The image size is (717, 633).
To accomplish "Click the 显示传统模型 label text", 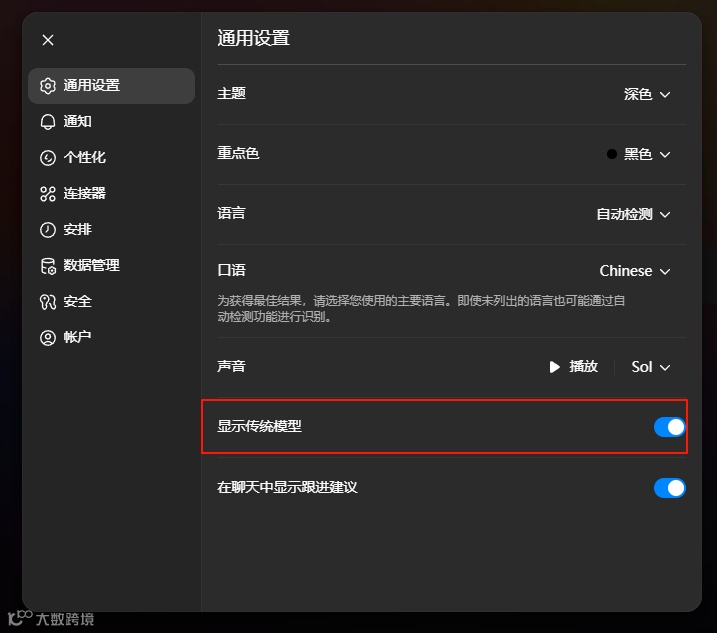I will [x=259, y=426].
